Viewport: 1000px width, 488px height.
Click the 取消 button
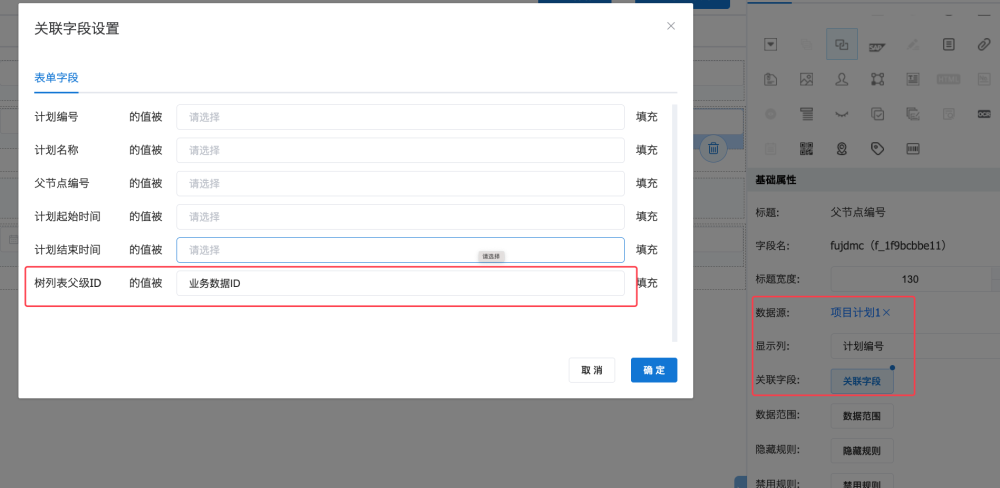pyautogui.click(x=591, y=370)
